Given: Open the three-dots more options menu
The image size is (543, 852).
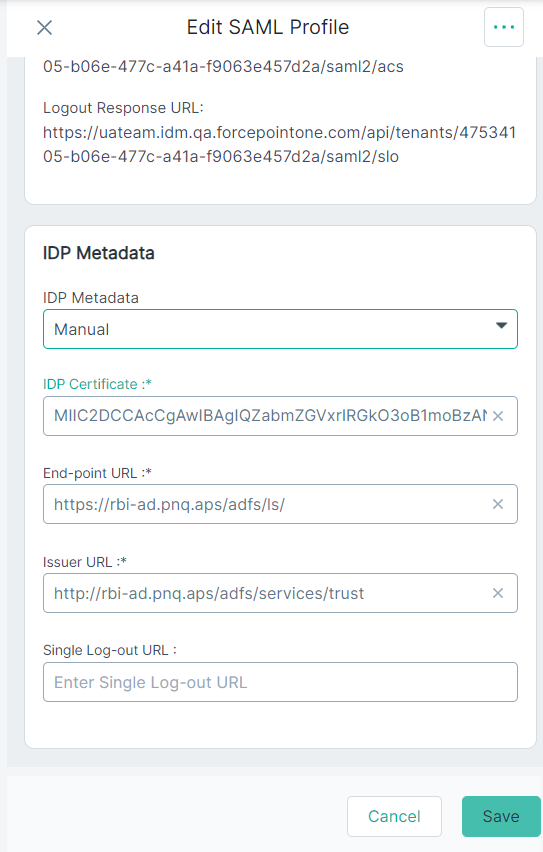Looking at the screenshot, I should tap(504, 27).
